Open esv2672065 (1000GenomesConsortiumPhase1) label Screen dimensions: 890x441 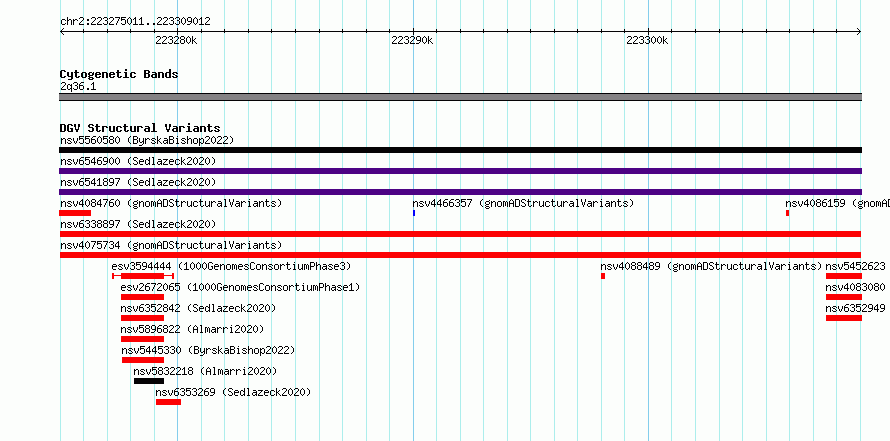click(x=240, y=287)
